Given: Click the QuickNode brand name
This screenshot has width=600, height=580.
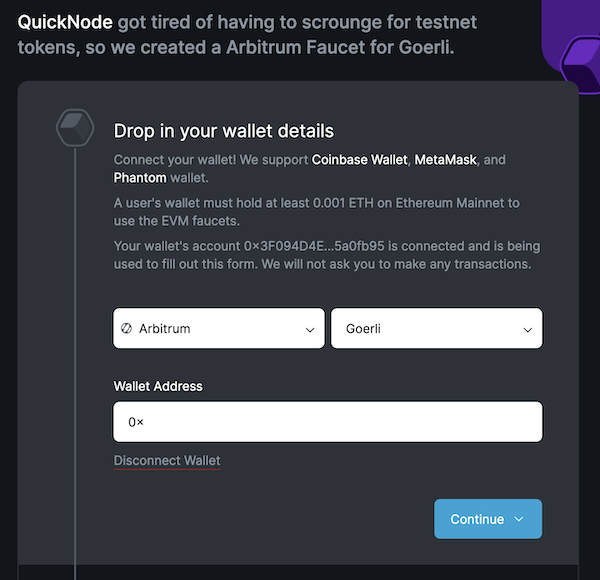Looking at the screenshot, I should pos(64,22).
